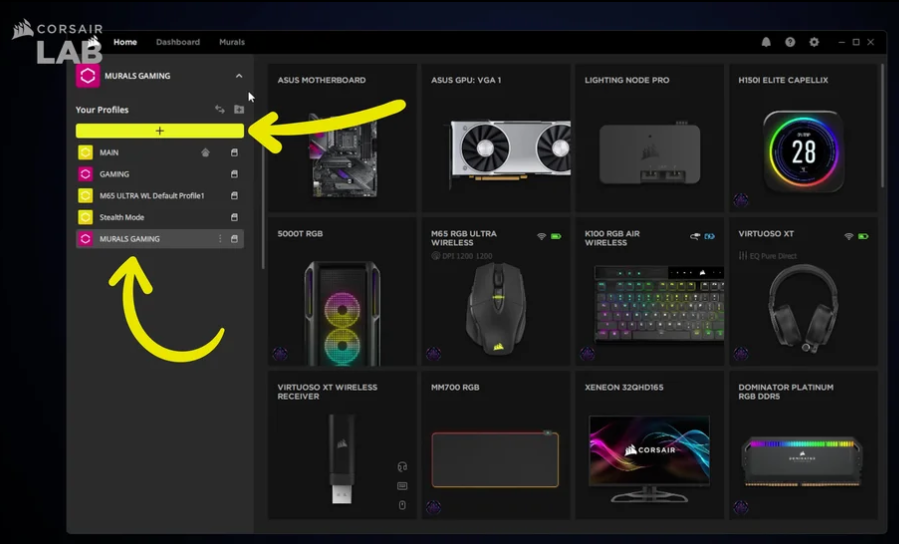This screenshot has height=544, width=899.
Task: Click the keyboard icon on Virtuoso XT receiver tile
Action: (x=402, y=486)
